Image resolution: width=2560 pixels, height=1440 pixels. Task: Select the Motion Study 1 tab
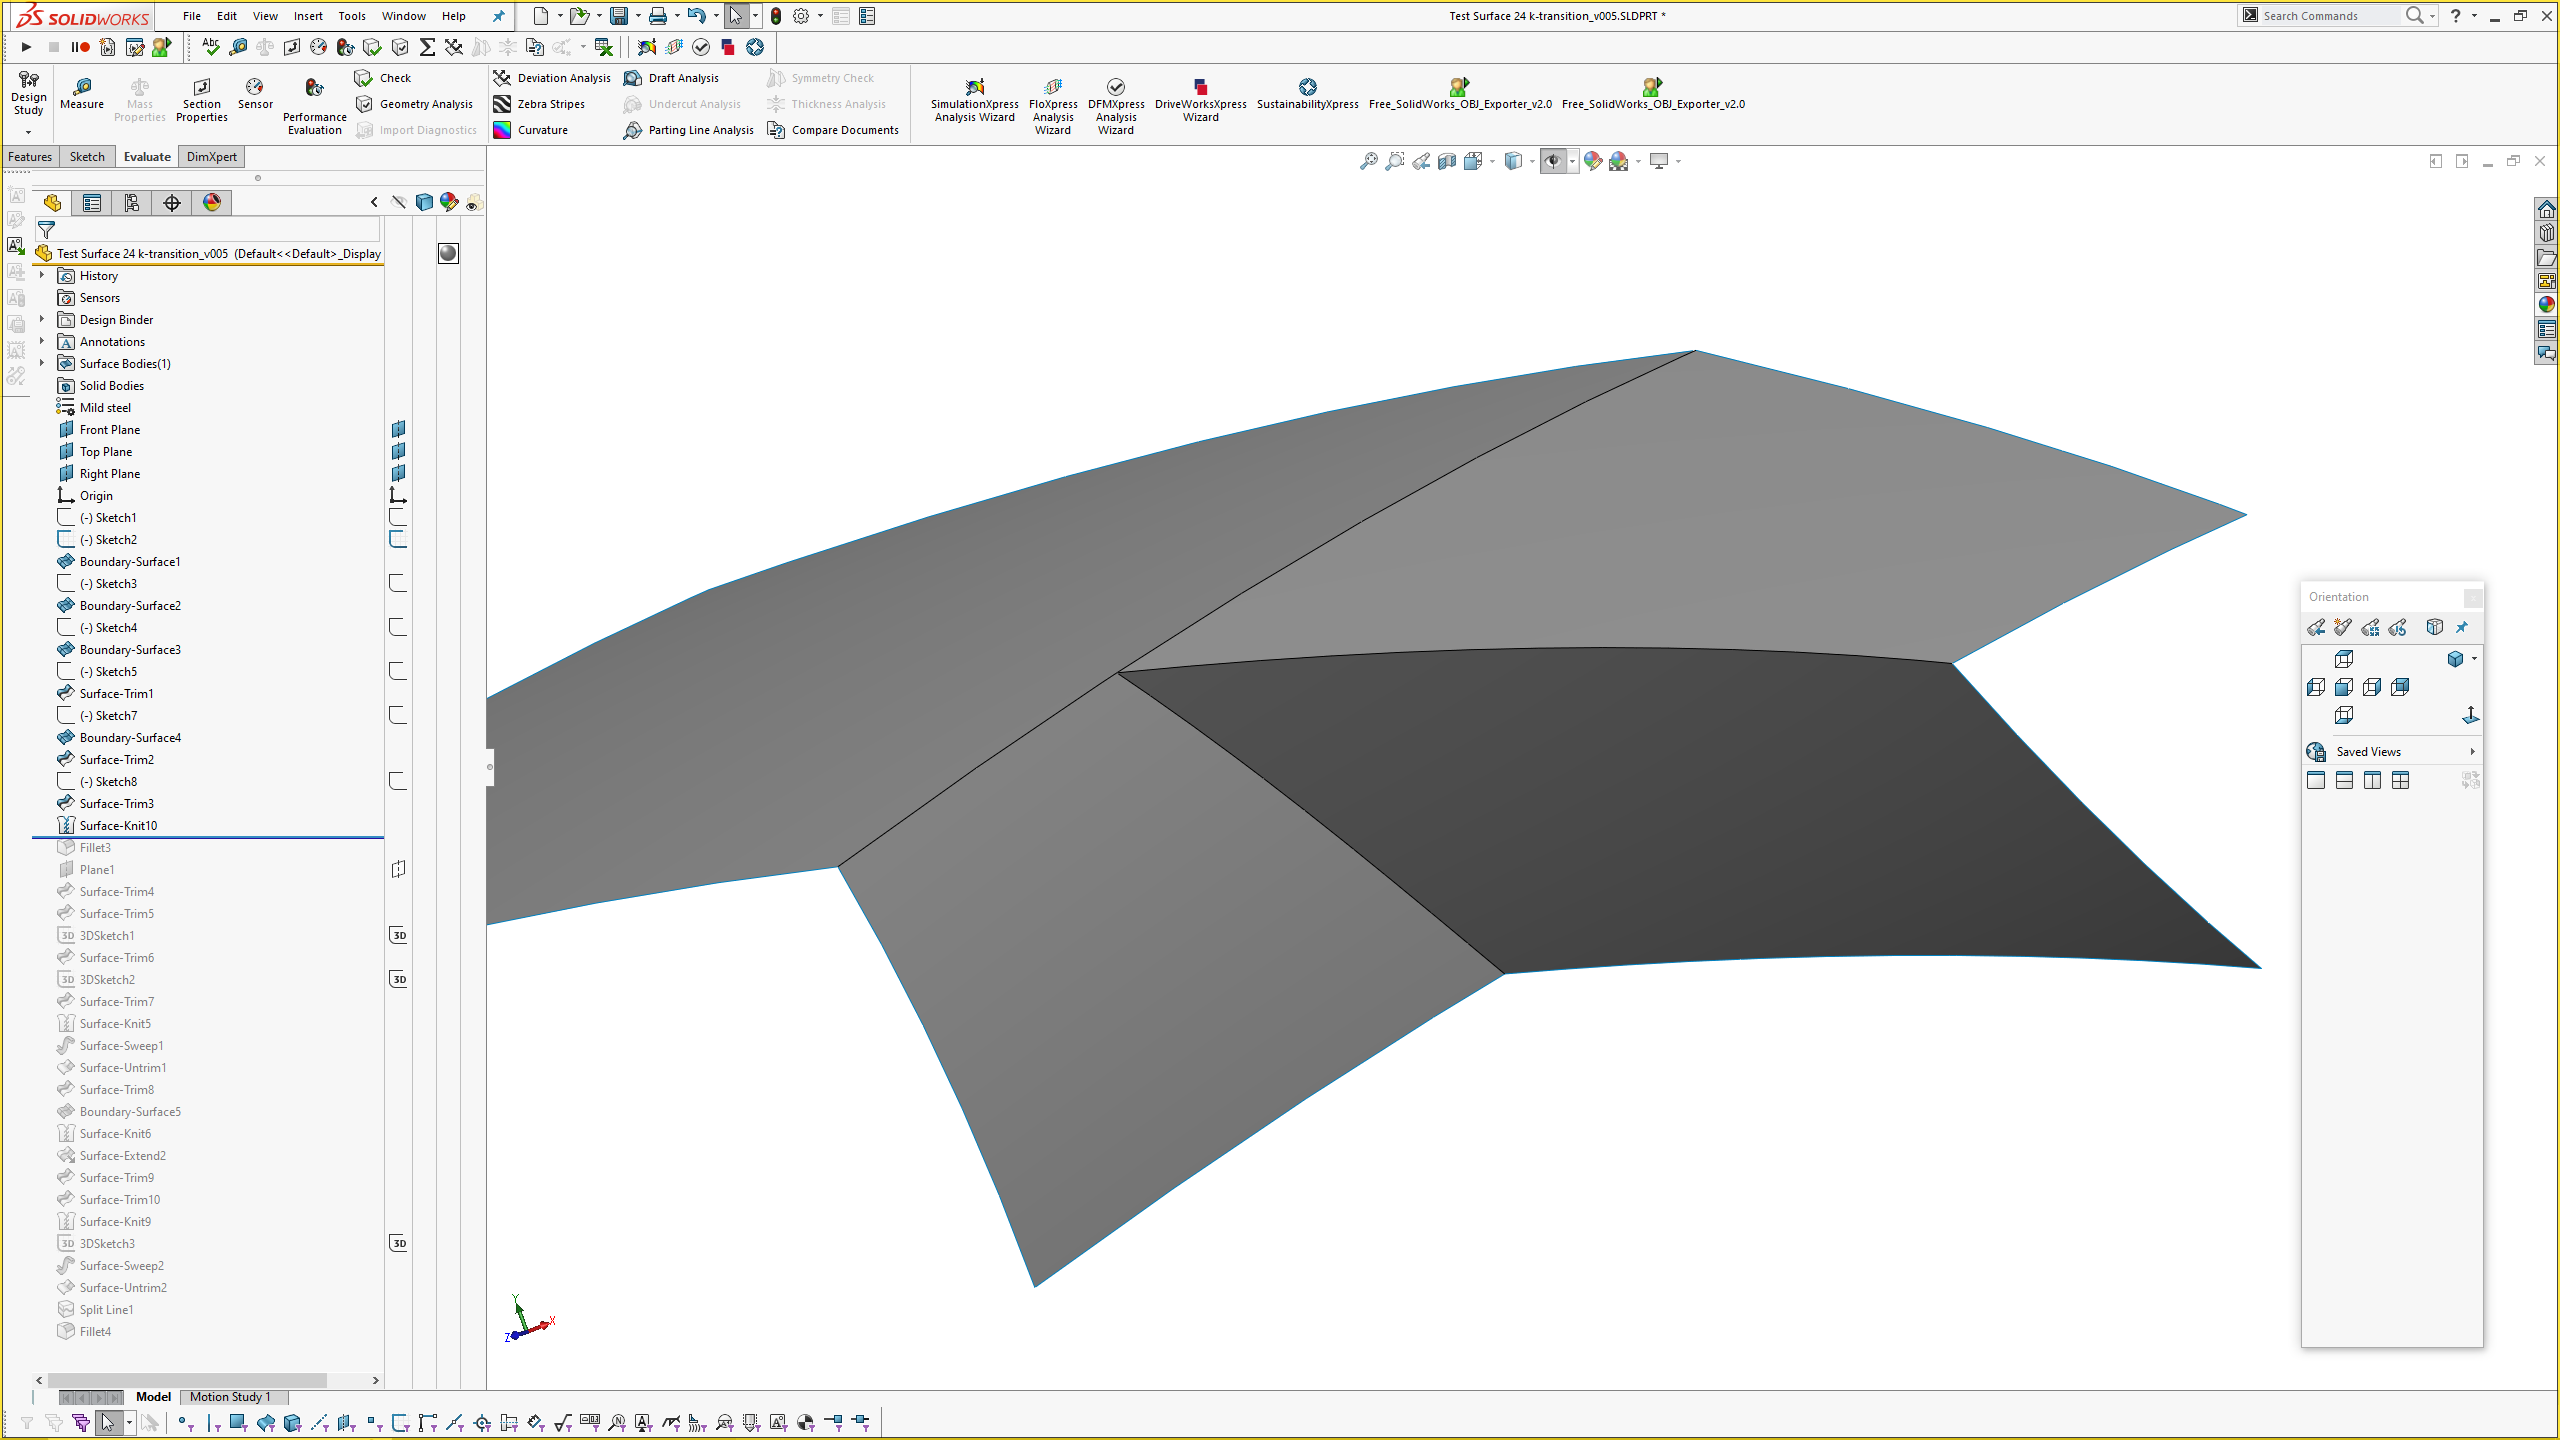230,1396
